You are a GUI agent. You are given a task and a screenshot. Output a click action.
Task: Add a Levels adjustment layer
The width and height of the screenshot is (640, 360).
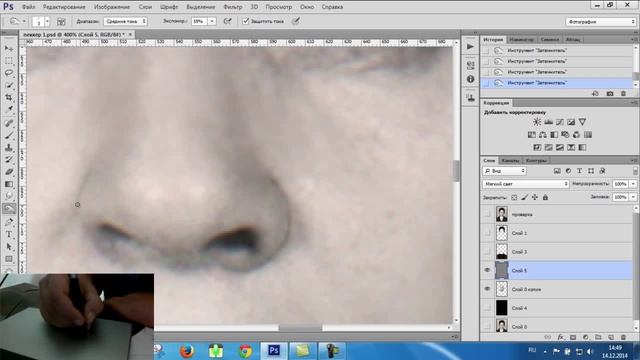coord(549,122)
